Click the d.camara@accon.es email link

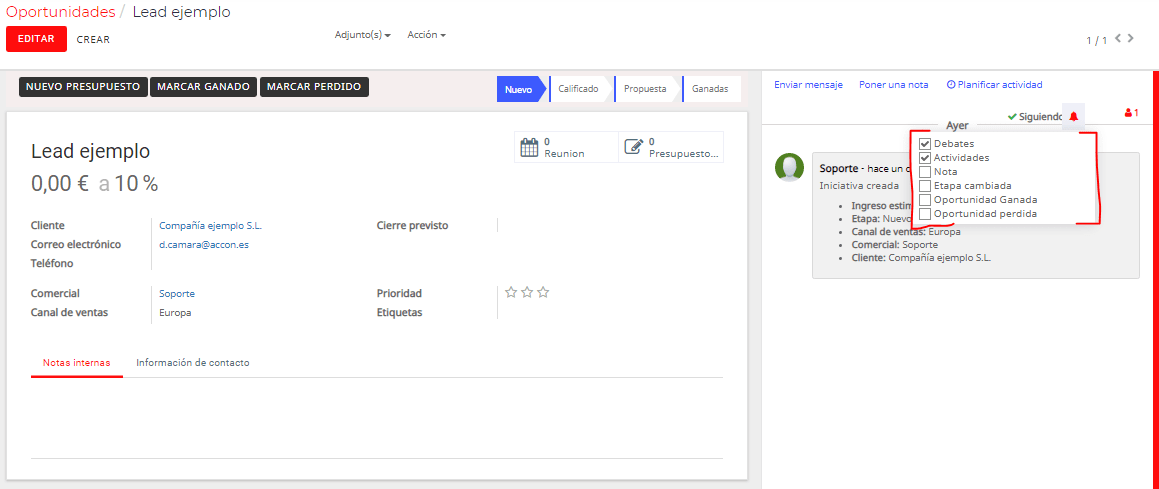tap(204, 244)
